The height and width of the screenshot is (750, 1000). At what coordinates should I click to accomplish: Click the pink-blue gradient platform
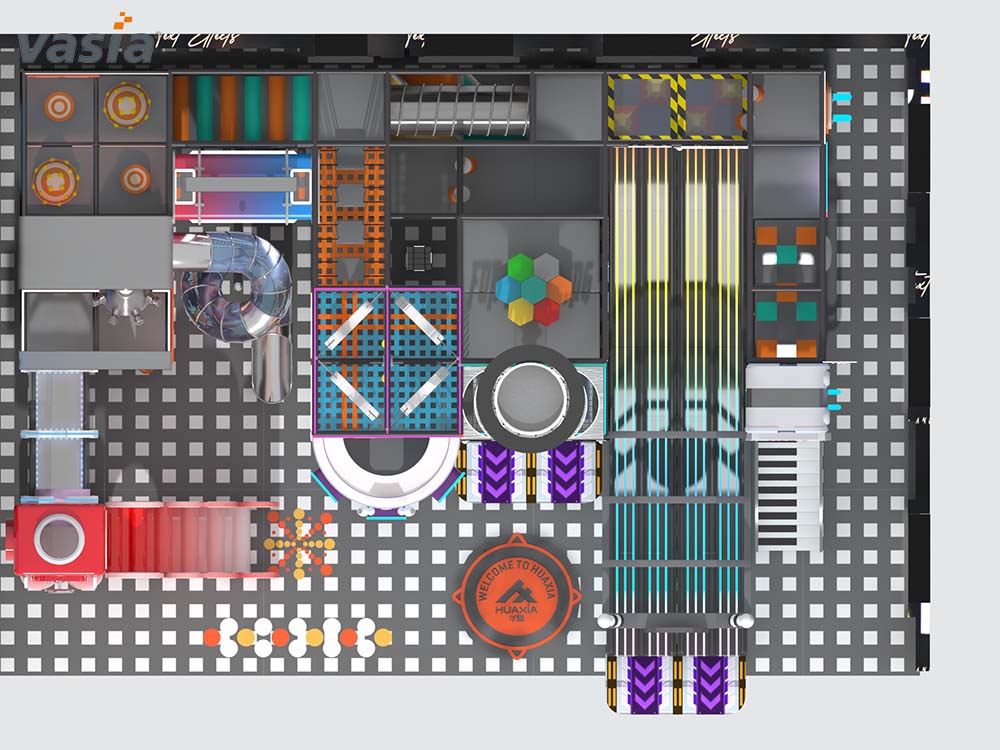pyautogui.click(x=243, y=185)
